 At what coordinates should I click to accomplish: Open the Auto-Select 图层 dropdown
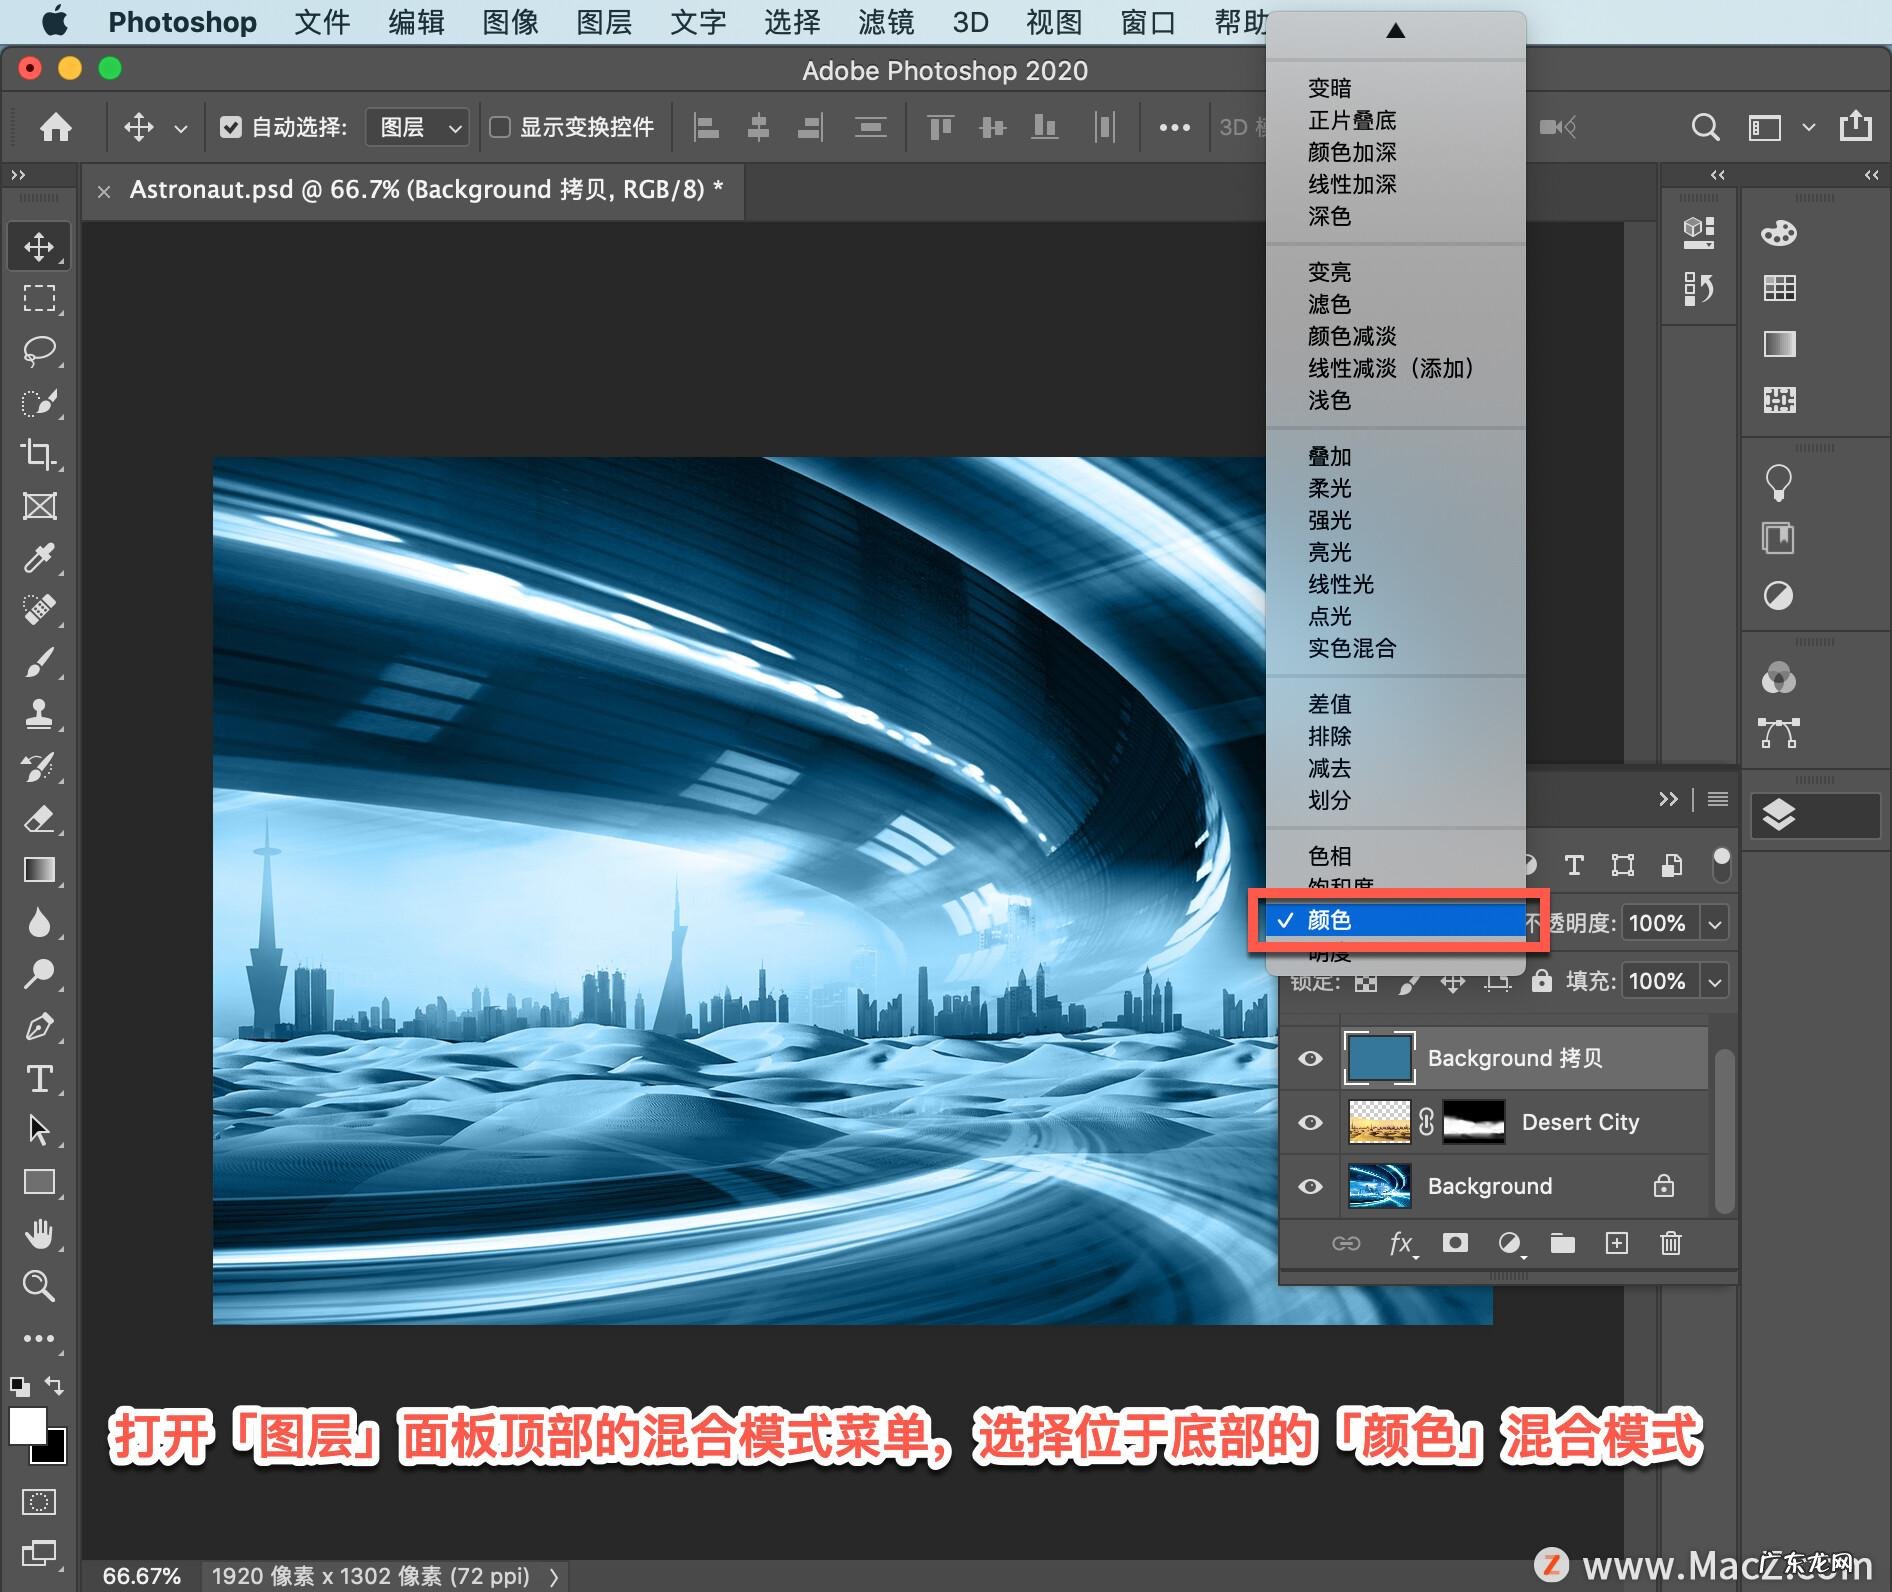click(418, 127)
